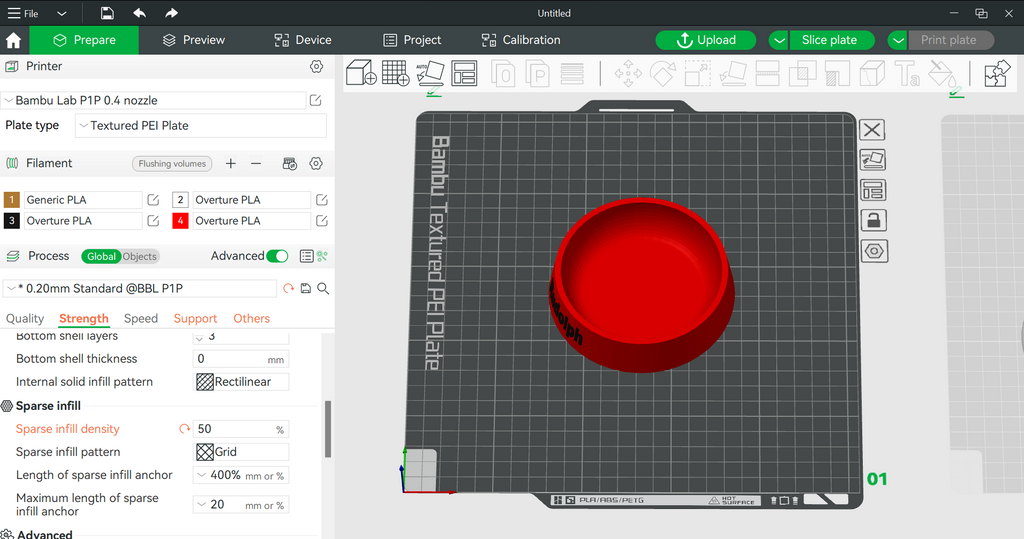This screenshot has width=1024, height=539.
Task: Click the home icon
Action: (13, 41)
